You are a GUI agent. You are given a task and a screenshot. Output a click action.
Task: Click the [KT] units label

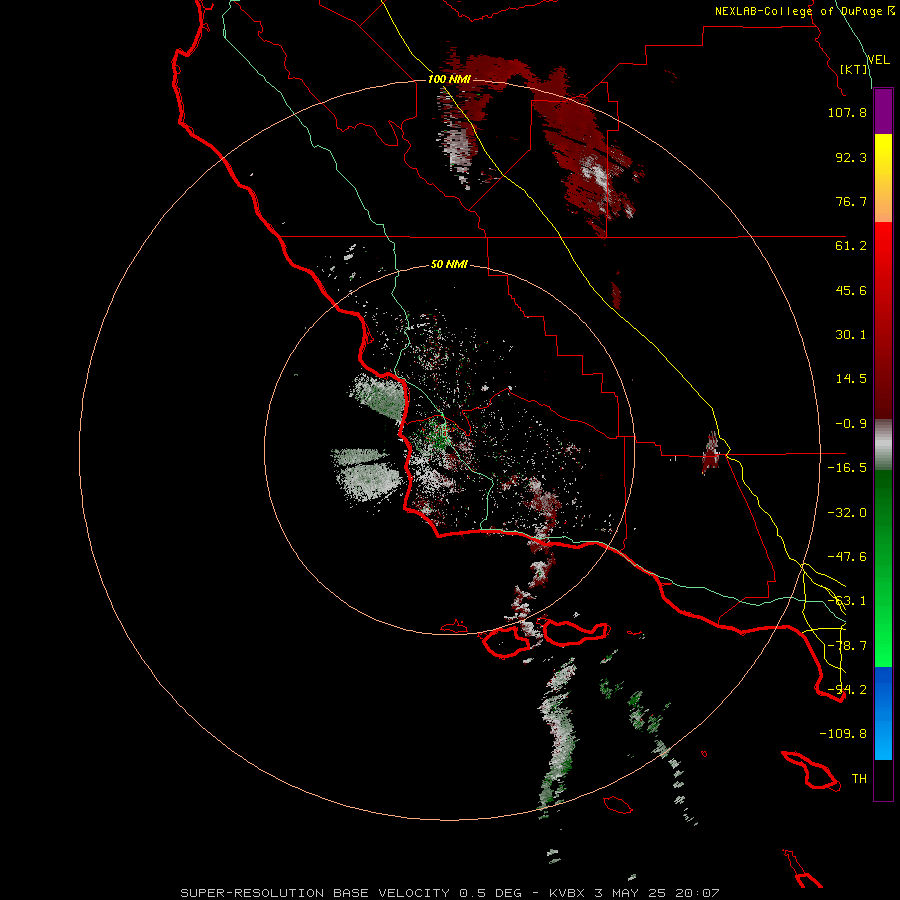coord(853,69)
